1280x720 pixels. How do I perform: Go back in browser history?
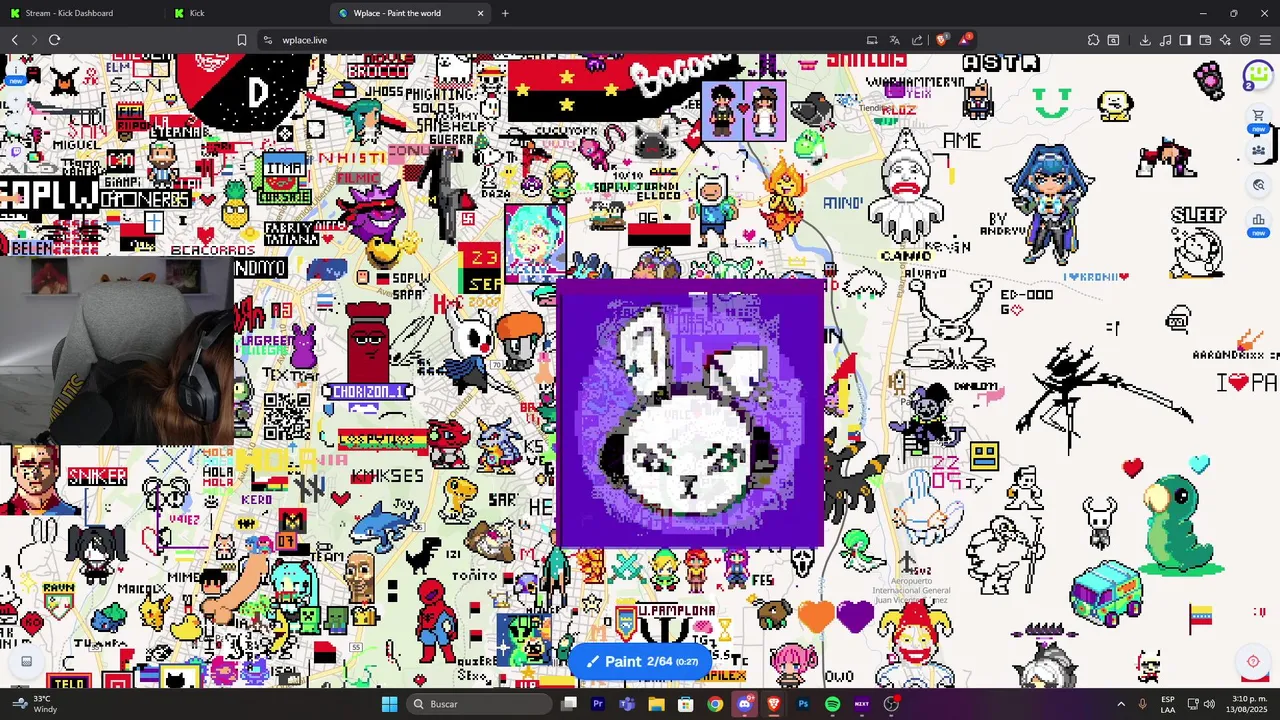click(15, 40)
